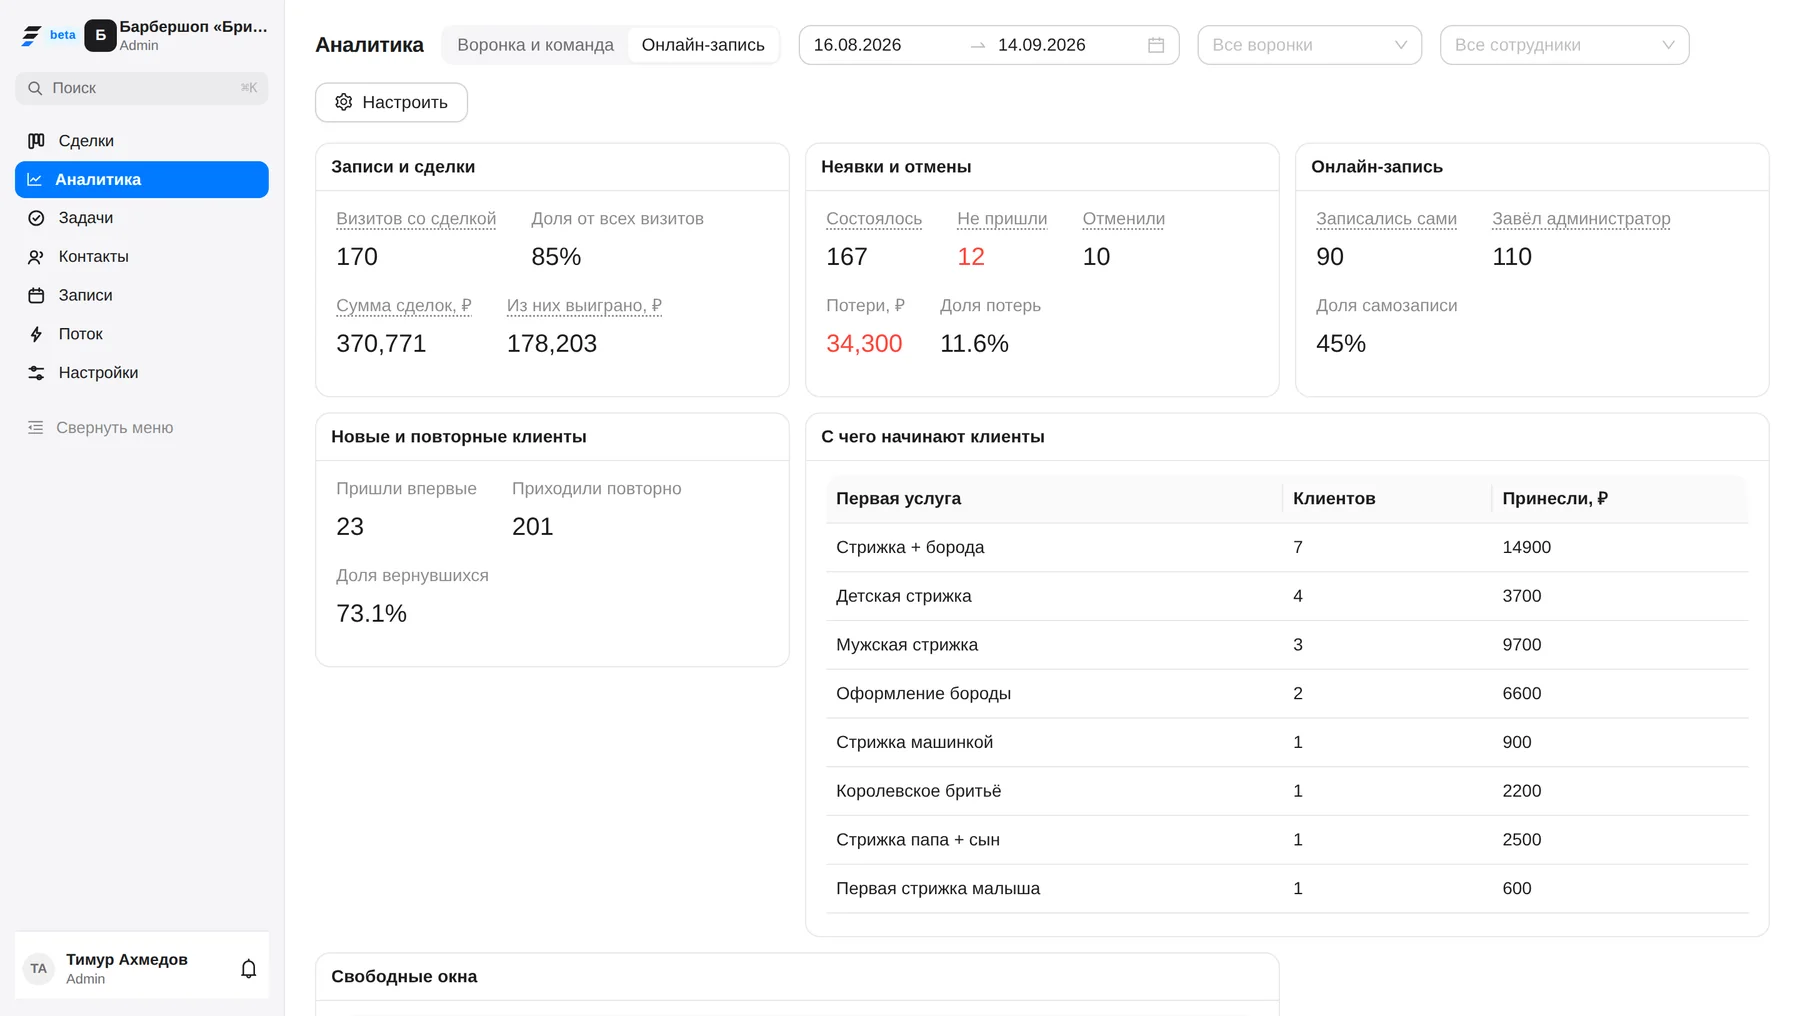Click the notification bell icon
1800x1016 pixels.
[x=249, y=968]
